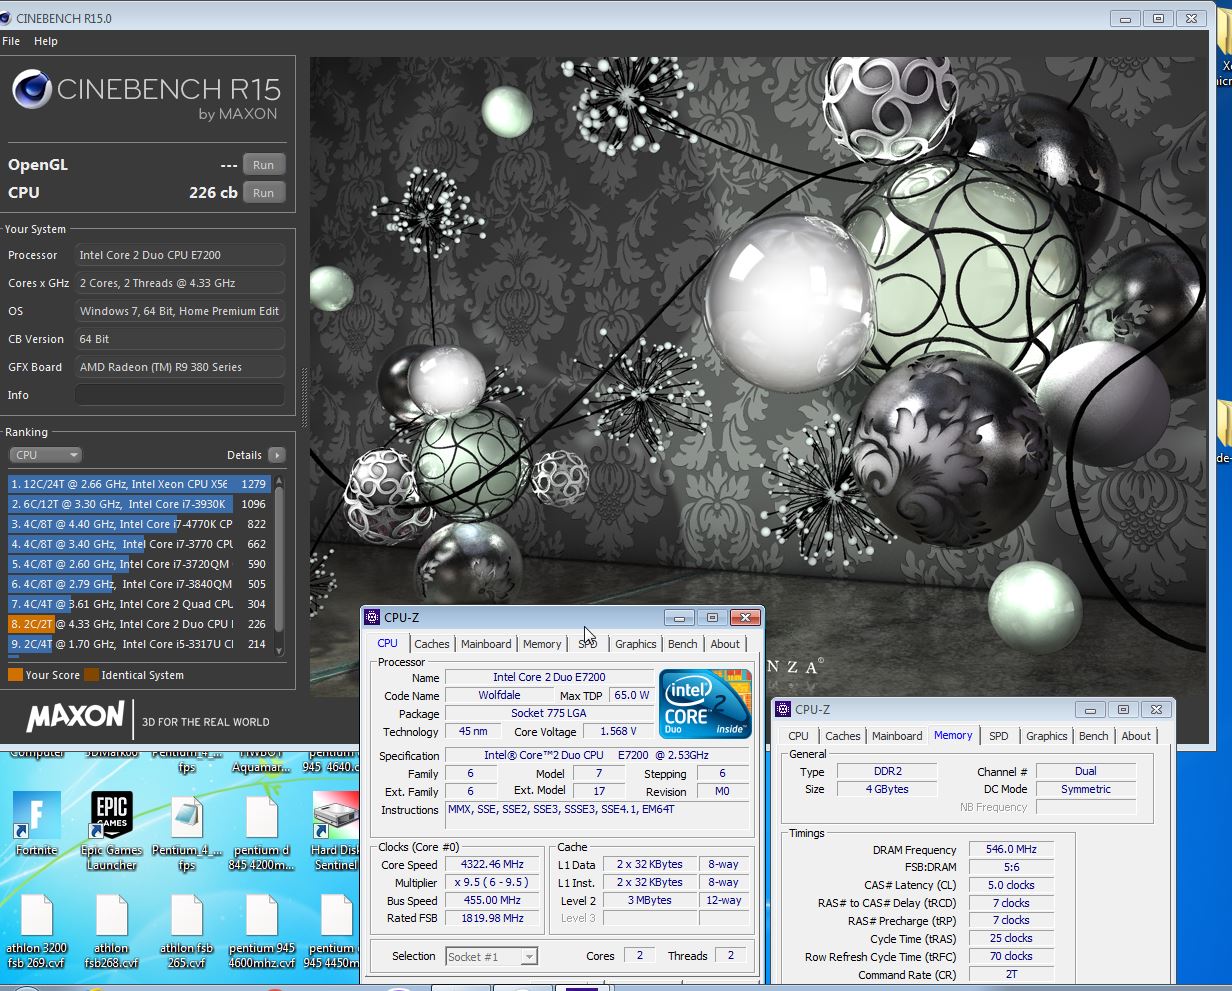
Task: Open the Socket #1 selection dropdown in CPU-Z
Action: point(491,956)
